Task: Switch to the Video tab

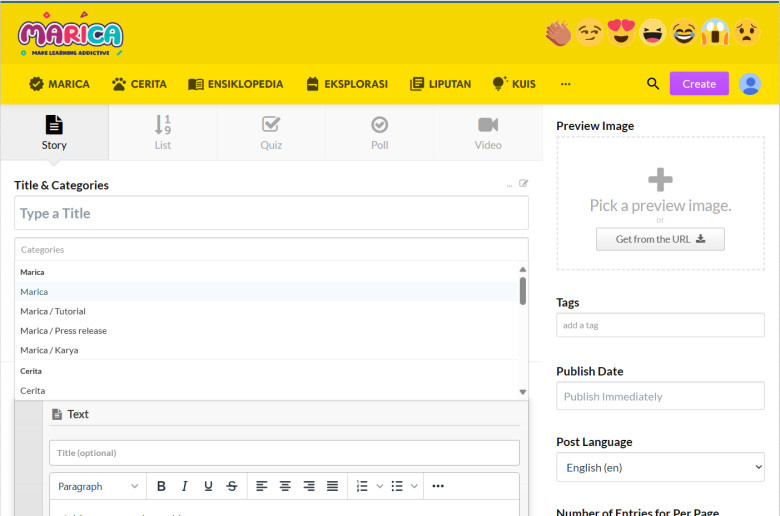Action: [x=488, y=132]
